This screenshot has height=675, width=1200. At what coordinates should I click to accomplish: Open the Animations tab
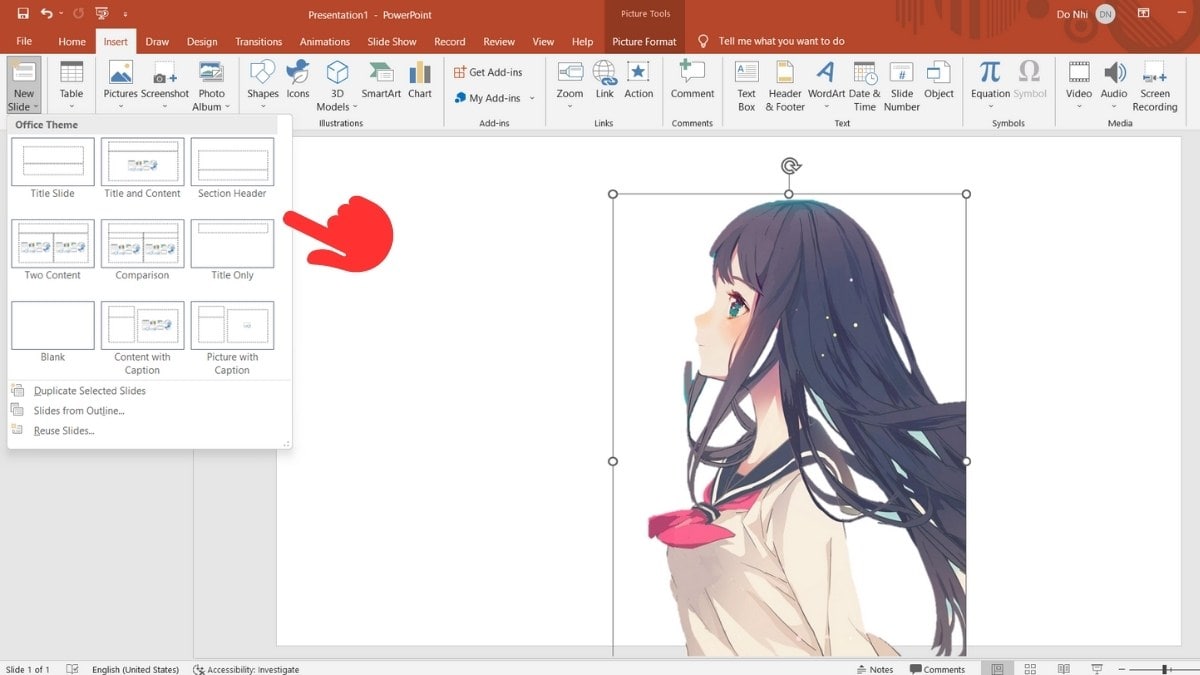pos(325,42)
